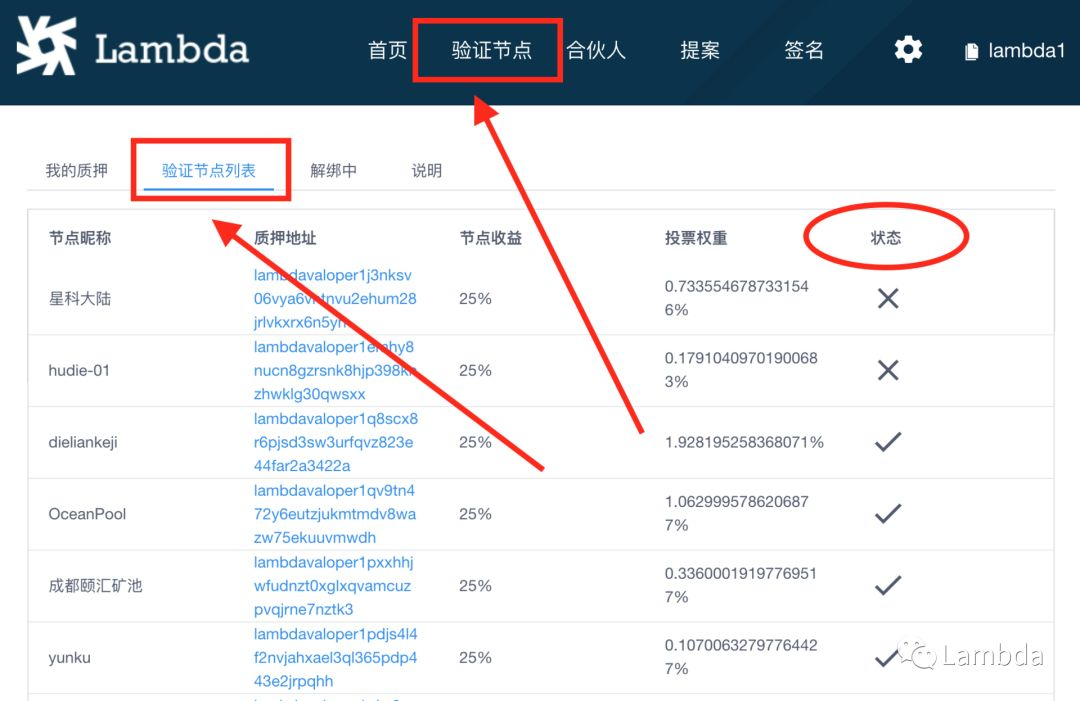
Task: Click voting weight 0.33600019197769517%
Action: (x=740, y=585)
